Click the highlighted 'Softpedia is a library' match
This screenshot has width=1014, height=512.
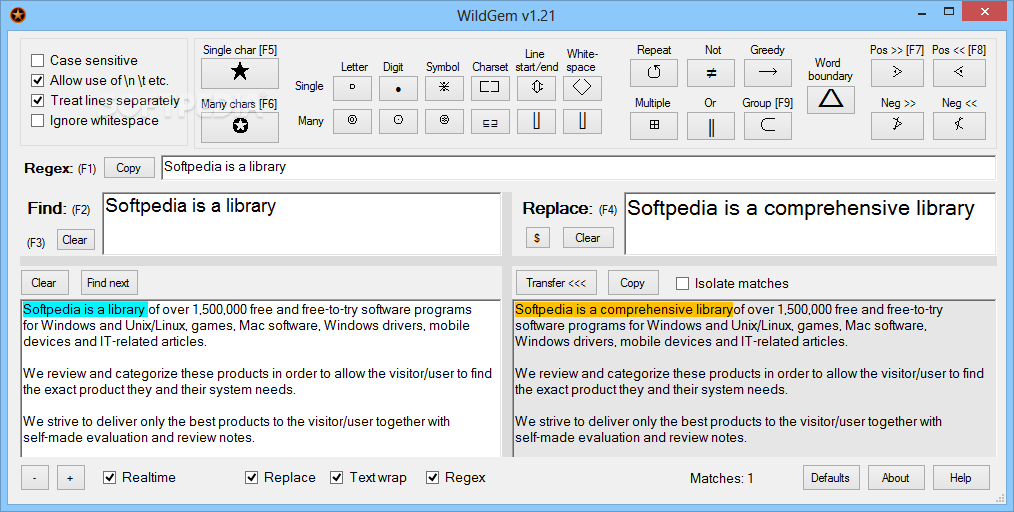pos(85,310)
